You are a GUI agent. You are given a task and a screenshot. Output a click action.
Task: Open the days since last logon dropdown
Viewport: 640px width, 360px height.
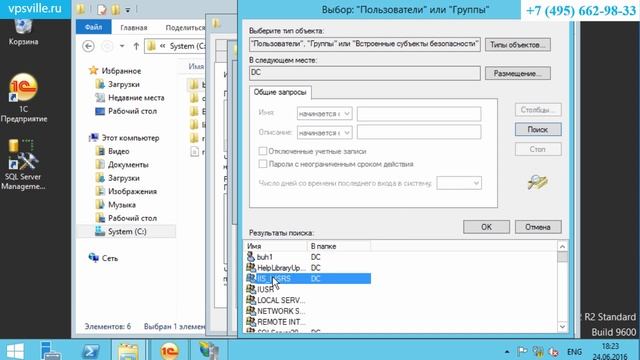click(x=459, y=183)
